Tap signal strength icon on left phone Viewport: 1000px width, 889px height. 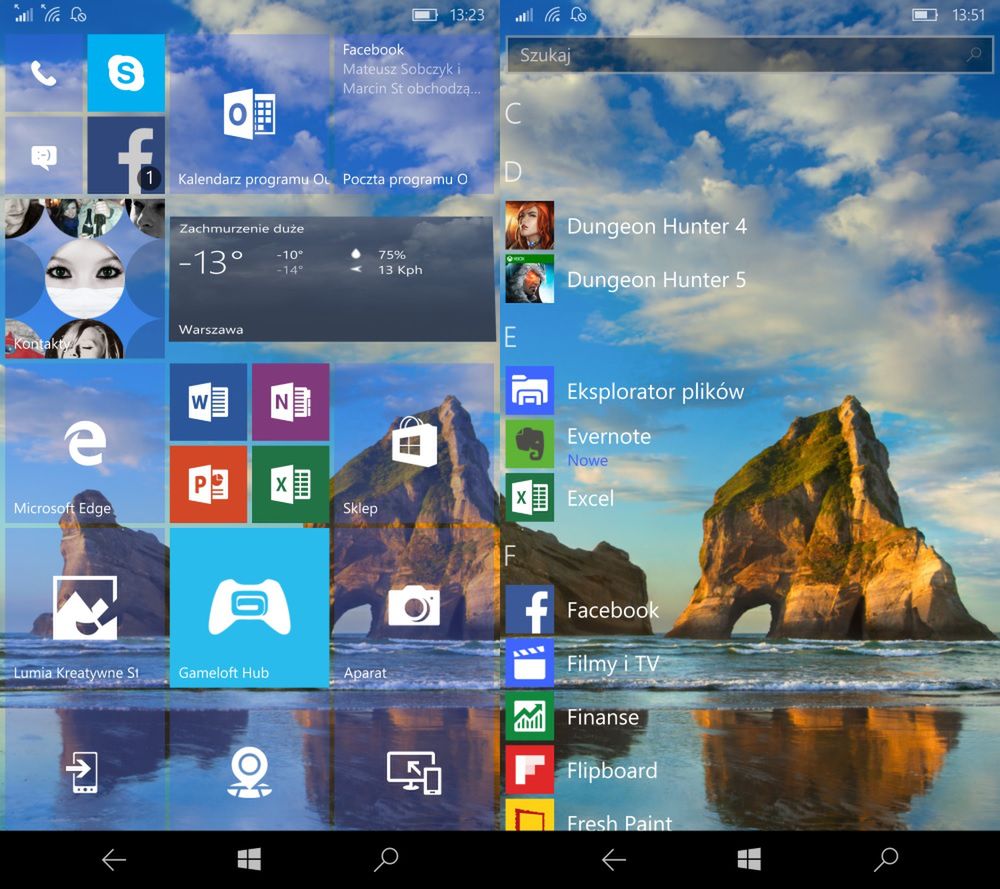point(23,14)
